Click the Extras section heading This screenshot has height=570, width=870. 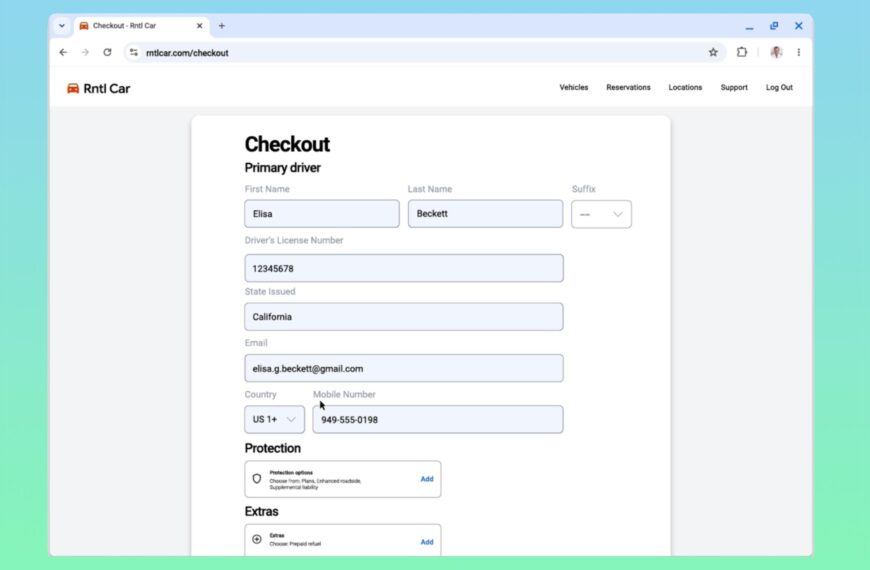tap(261, 511)
